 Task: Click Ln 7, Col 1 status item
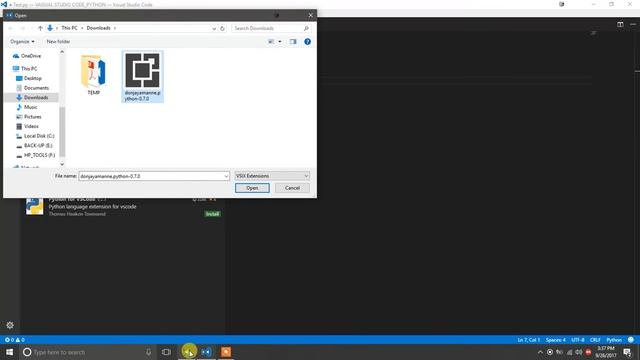(529, 340)
